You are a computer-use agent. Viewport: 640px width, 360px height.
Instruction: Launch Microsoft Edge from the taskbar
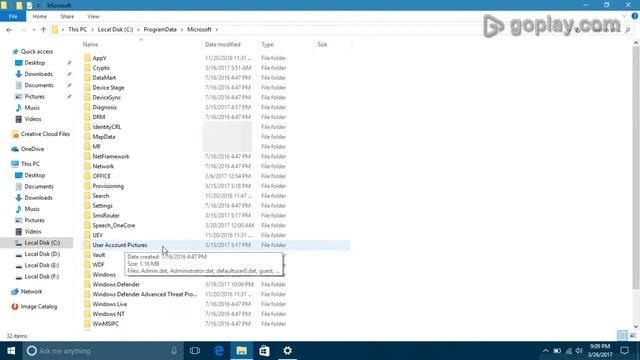(219, 351)
